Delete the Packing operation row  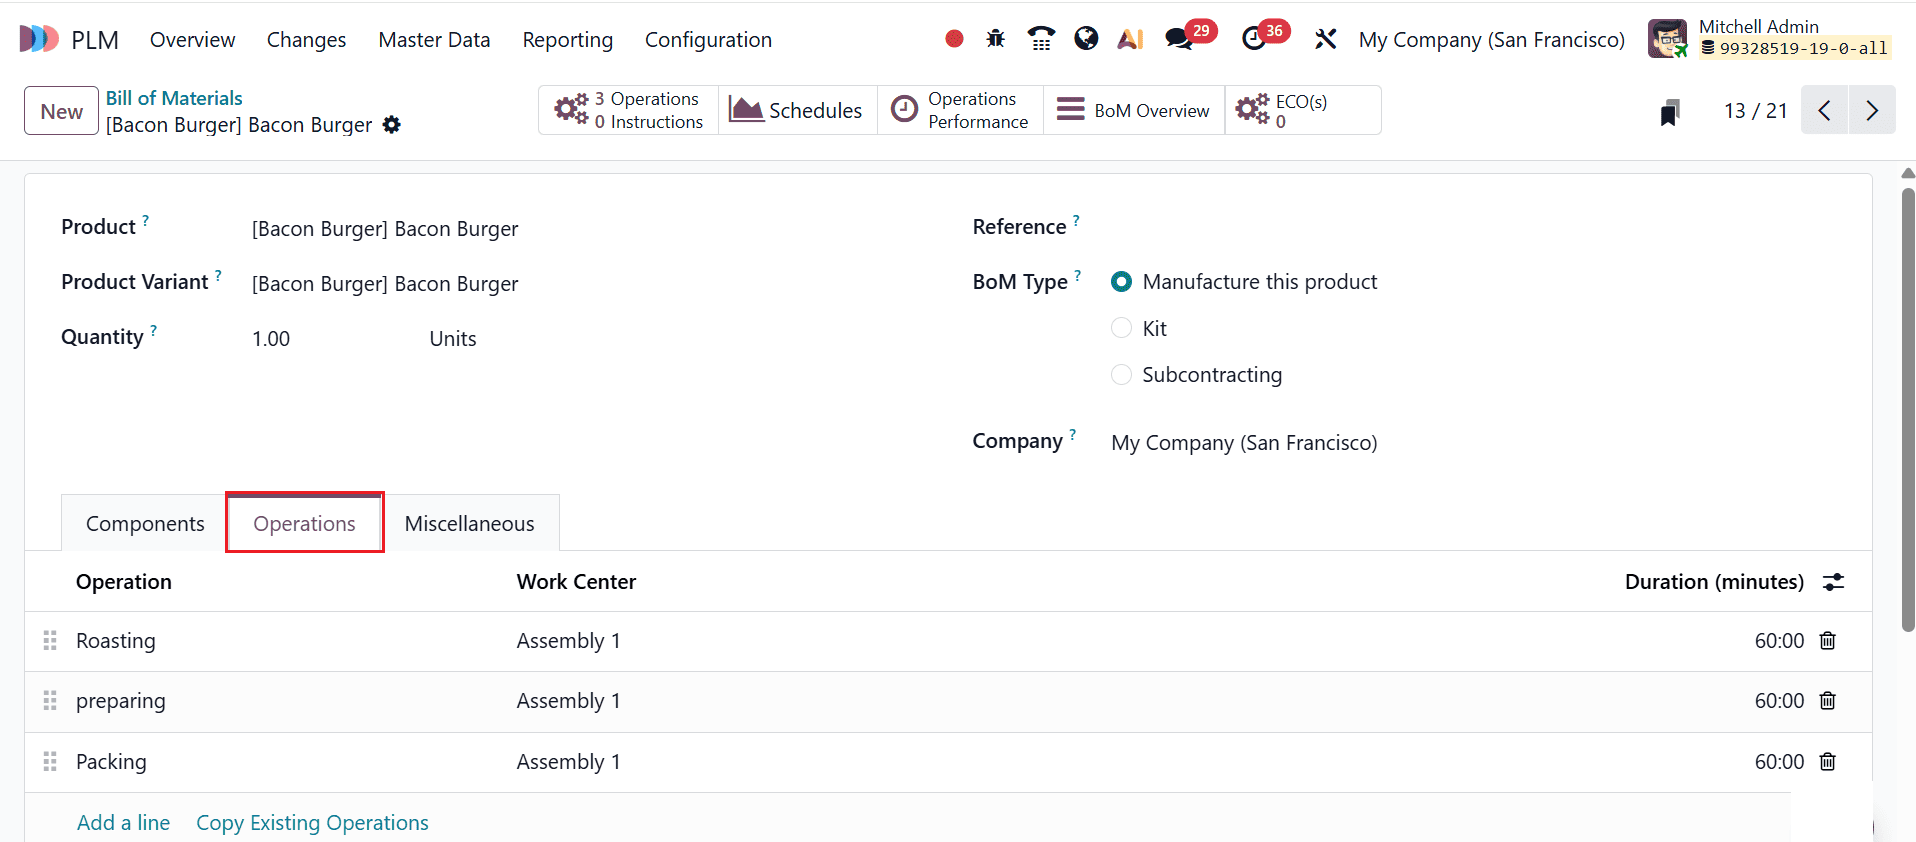[1827, 762]
